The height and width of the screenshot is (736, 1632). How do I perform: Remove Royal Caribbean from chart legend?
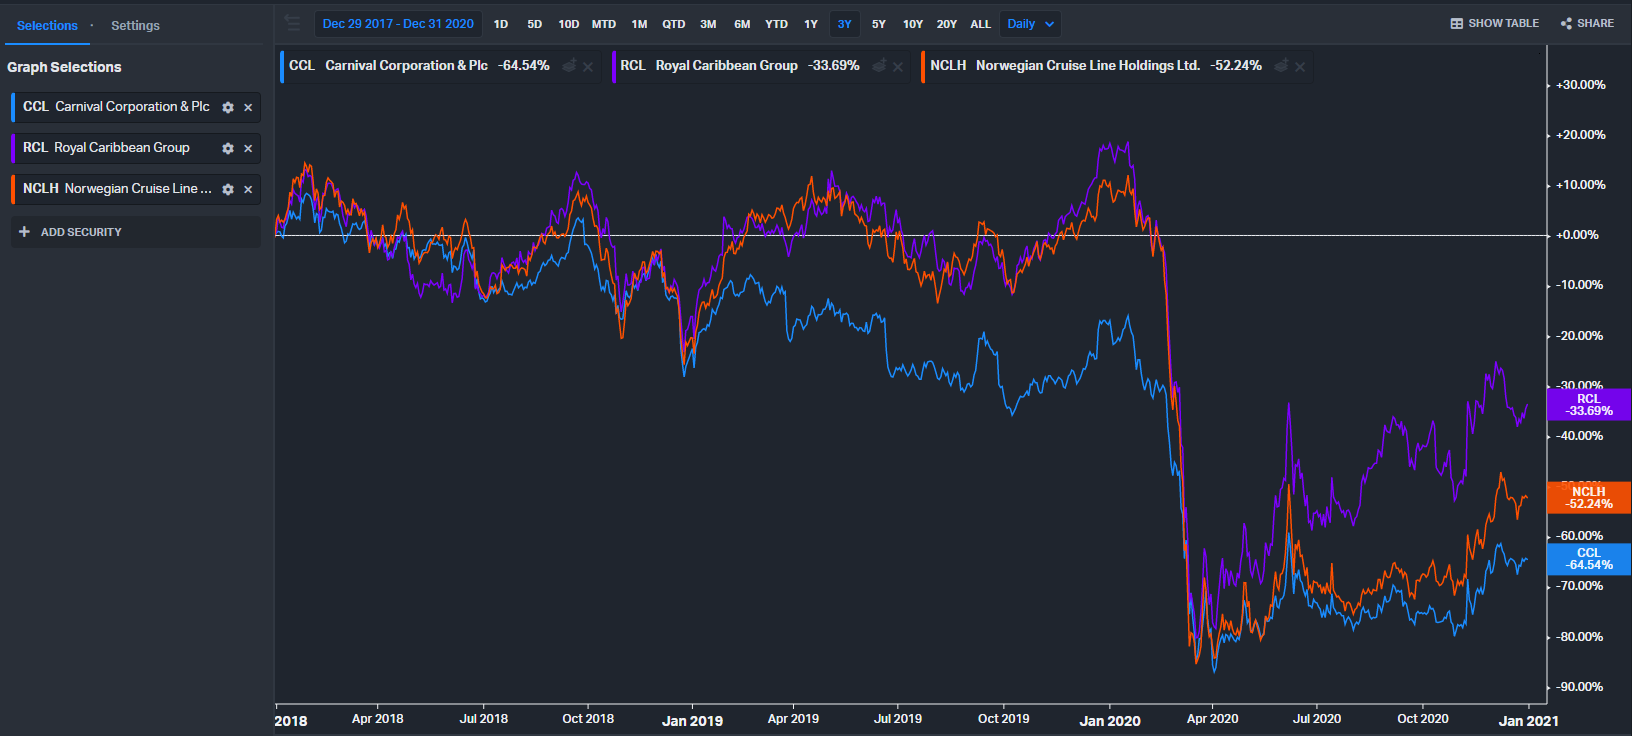coord(898,67)
